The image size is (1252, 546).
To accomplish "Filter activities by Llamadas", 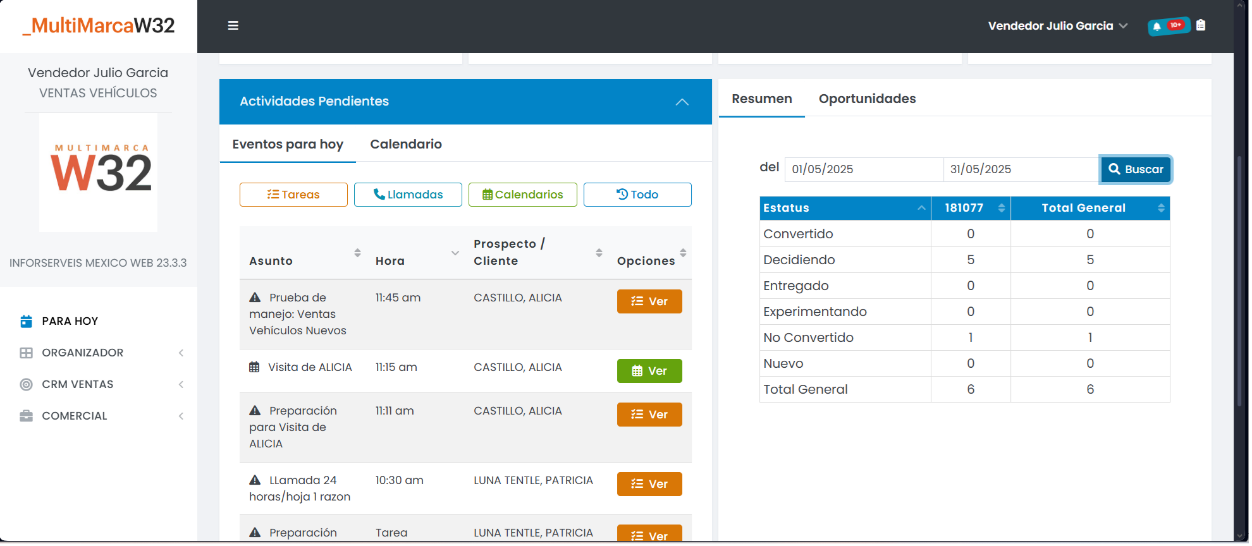I will (408, 195).
